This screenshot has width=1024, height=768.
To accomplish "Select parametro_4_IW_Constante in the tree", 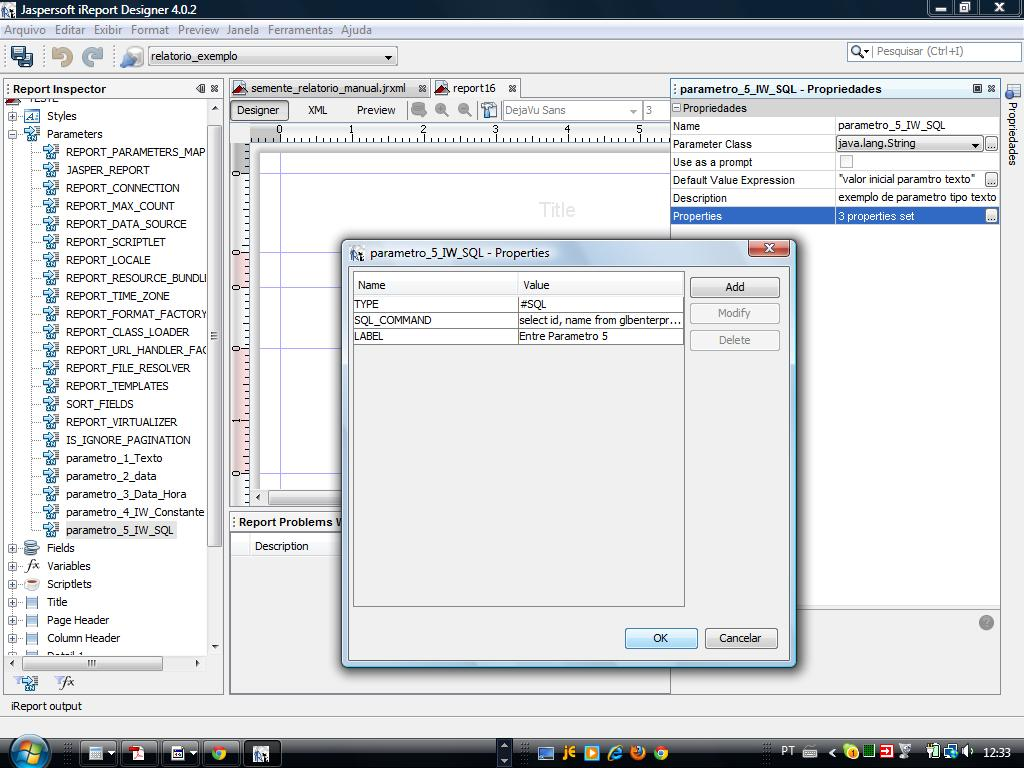I will [135, 513].
